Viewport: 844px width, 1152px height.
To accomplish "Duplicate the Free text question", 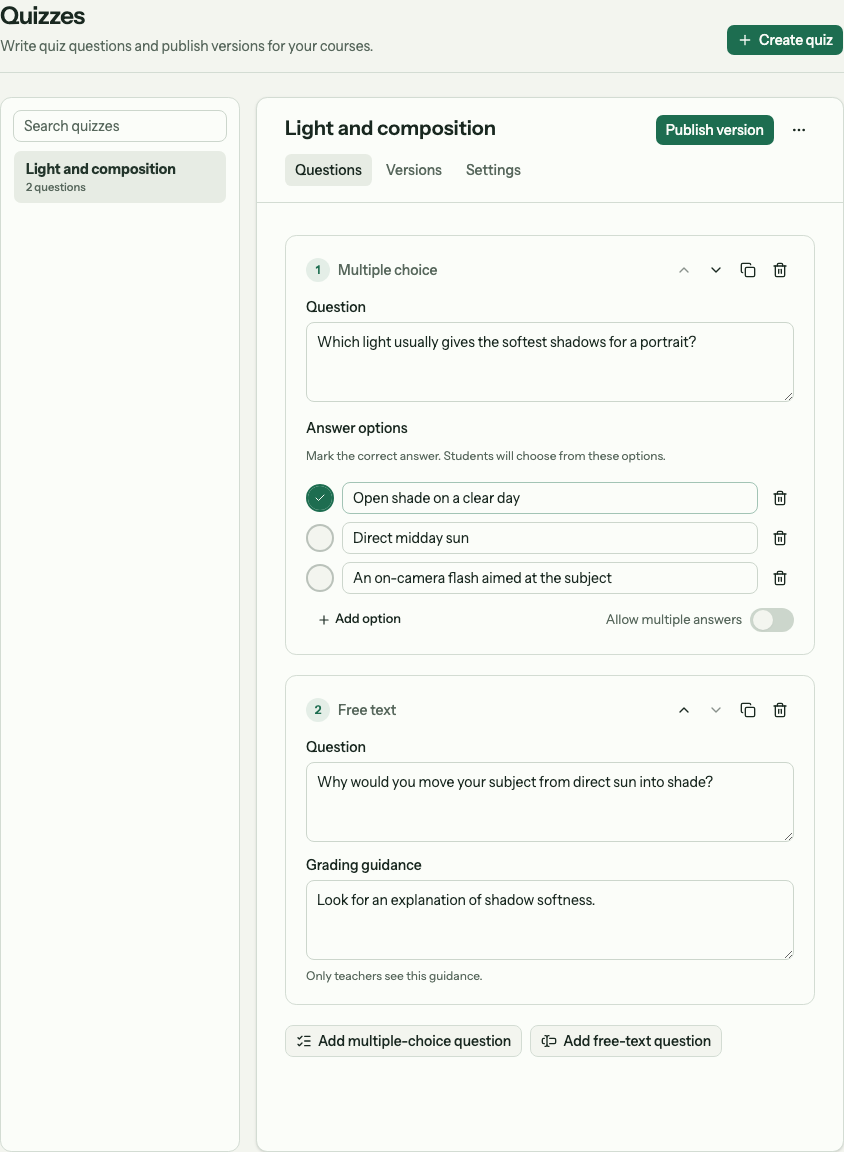I will click(748, 710).
